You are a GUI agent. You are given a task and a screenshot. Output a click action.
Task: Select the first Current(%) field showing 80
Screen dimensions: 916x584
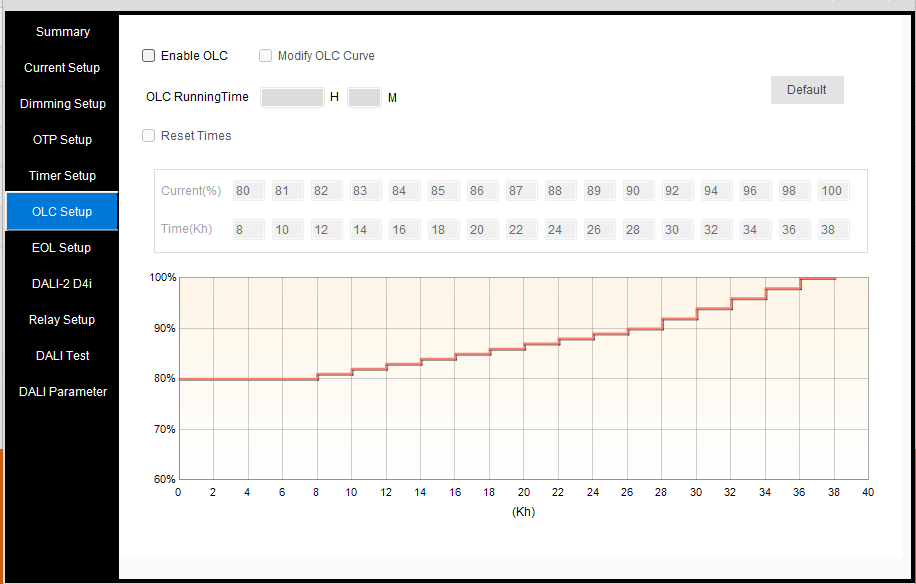point(248,191)
